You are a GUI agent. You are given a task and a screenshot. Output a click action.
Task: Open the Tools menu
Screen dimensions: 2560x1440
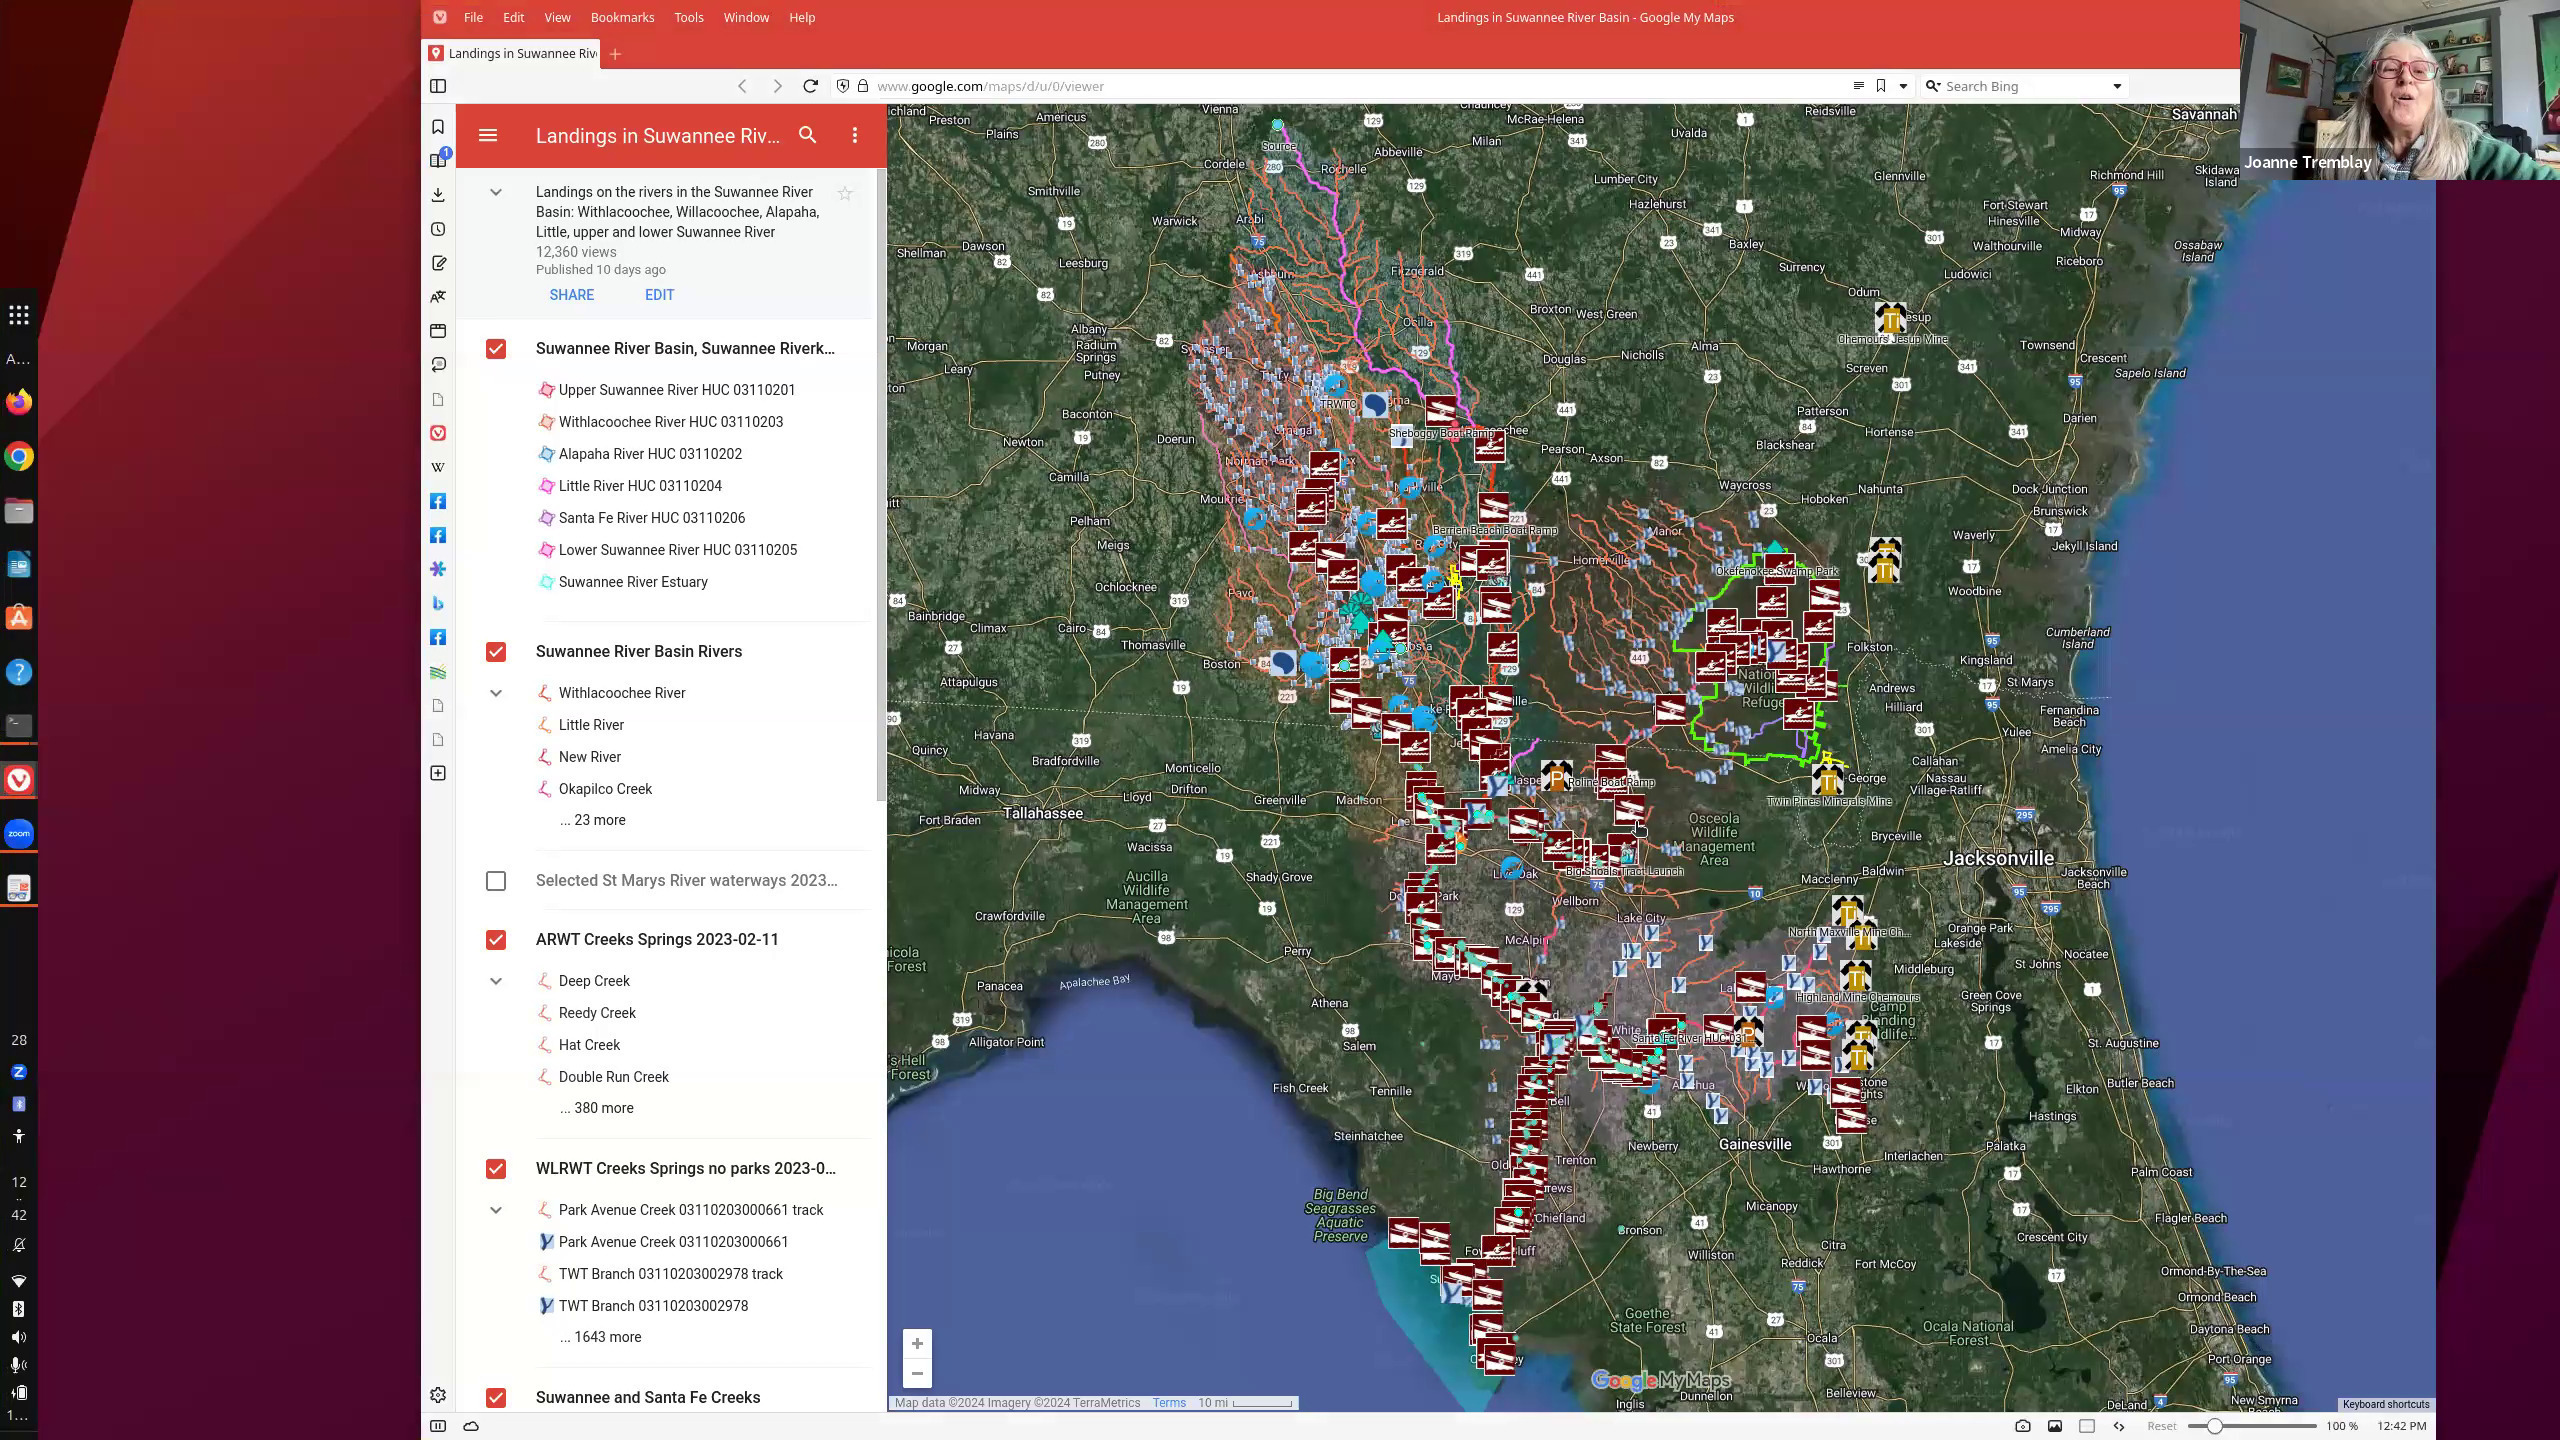[x=689, y=17]
